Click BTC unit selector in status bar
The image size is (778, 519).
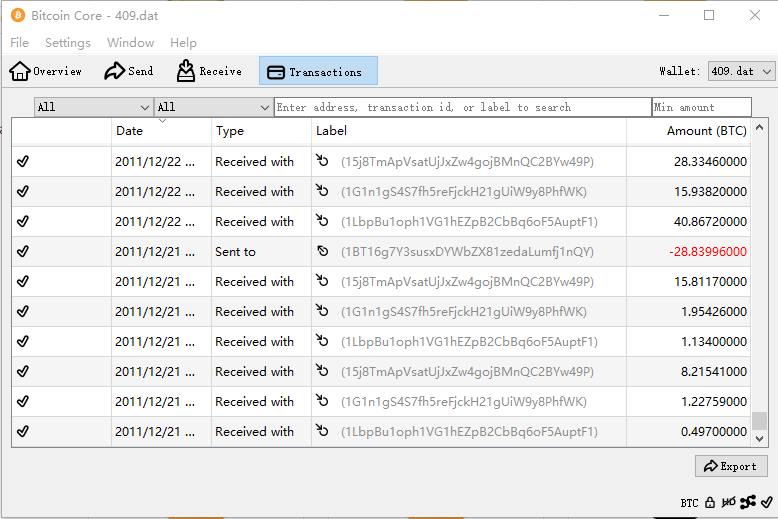[689, 503]
